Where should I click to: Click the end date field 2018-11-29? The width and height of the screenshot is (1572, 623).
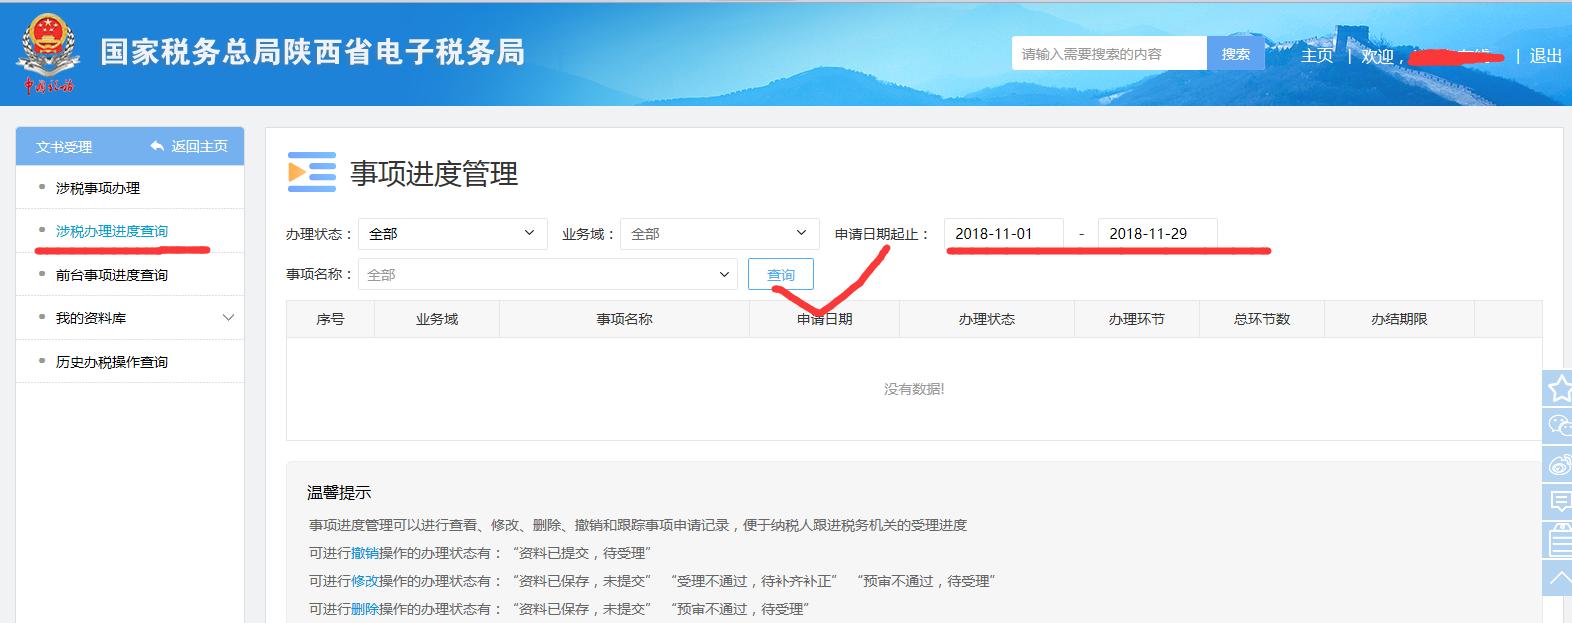[x=1158, y=234]
